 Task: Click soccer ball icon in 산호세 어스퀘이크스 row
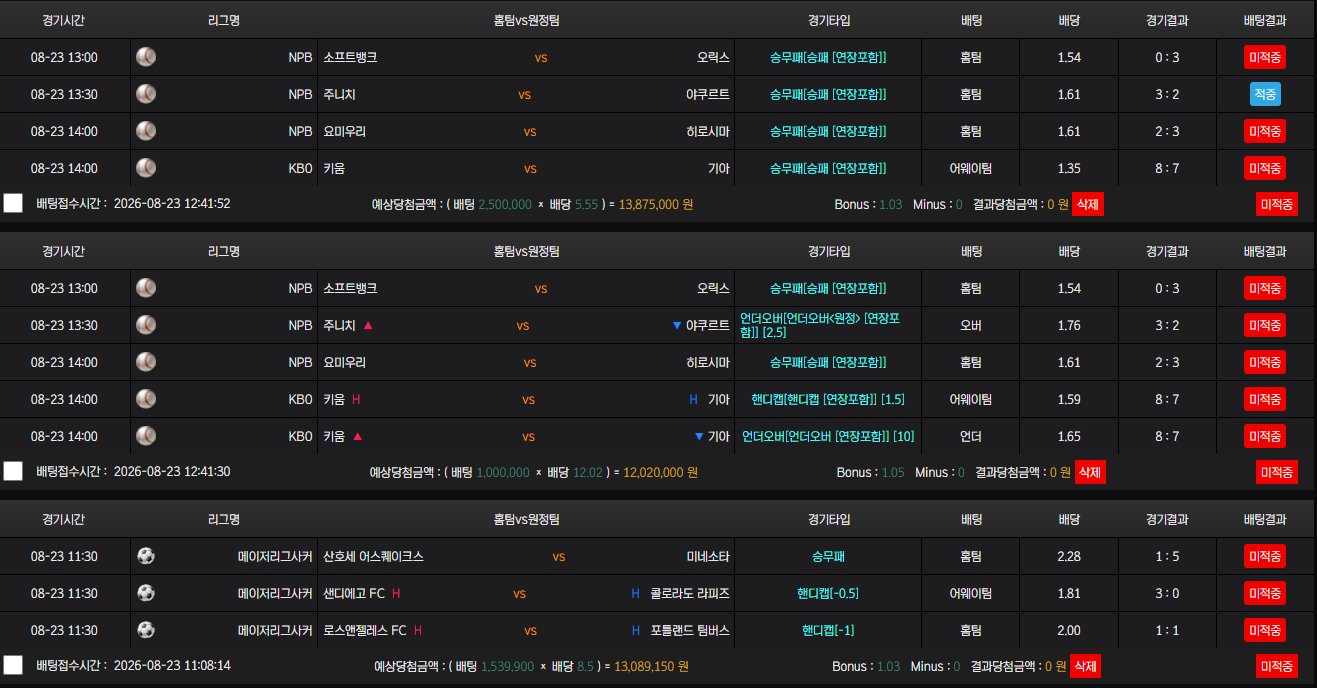[x=146, y=556]
